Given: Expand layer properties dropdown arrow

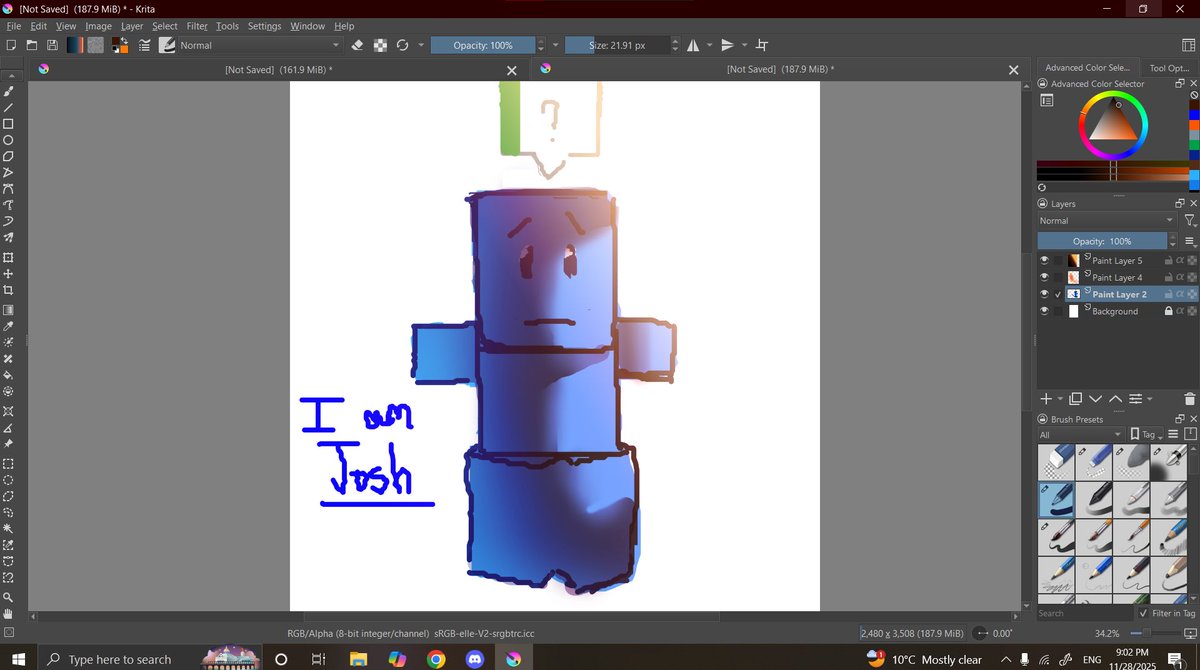Looking at the screenshot, I should click(1148, 398).
